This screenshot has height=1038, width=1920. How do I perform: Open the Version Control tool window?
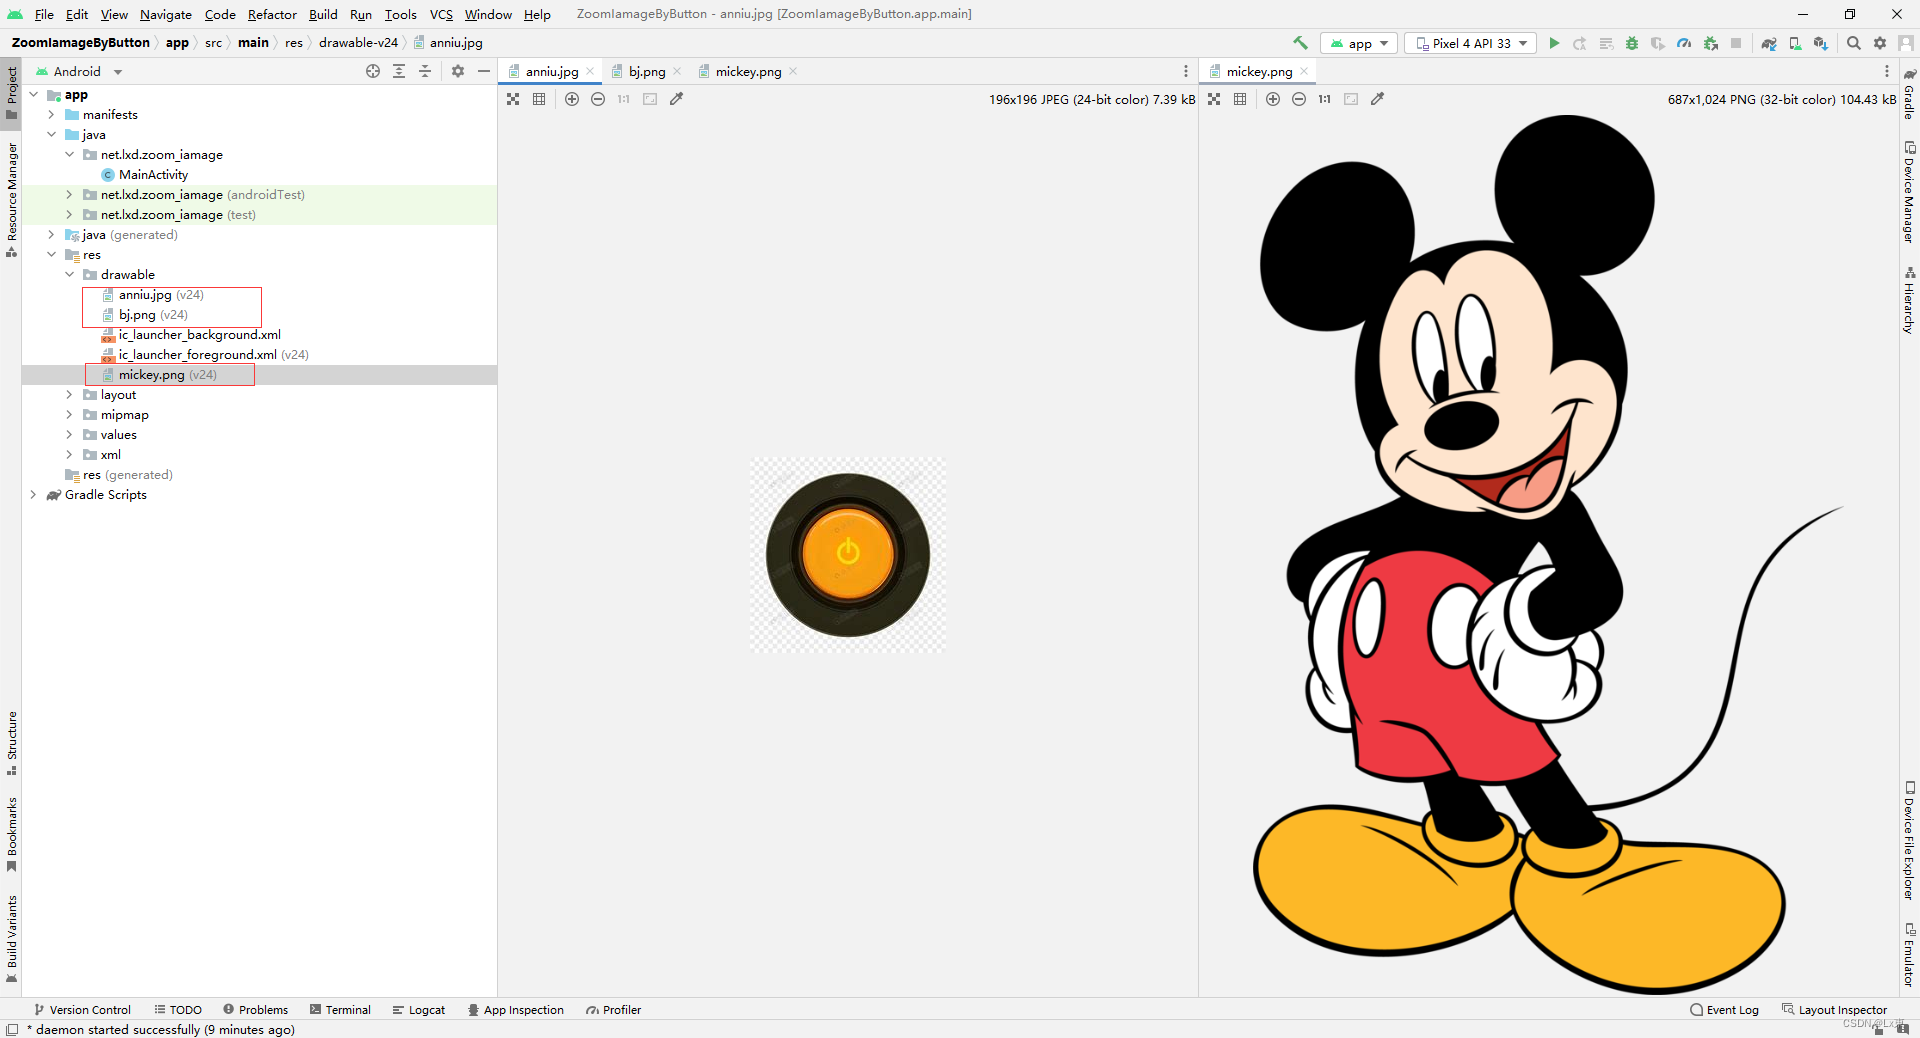pos(82,1010)
